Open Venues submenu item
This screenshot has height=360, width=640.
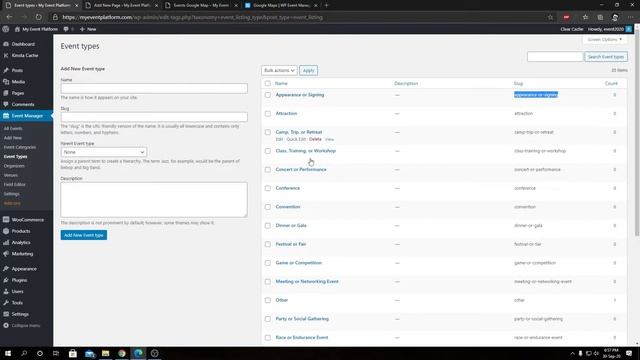click(11, 175)
